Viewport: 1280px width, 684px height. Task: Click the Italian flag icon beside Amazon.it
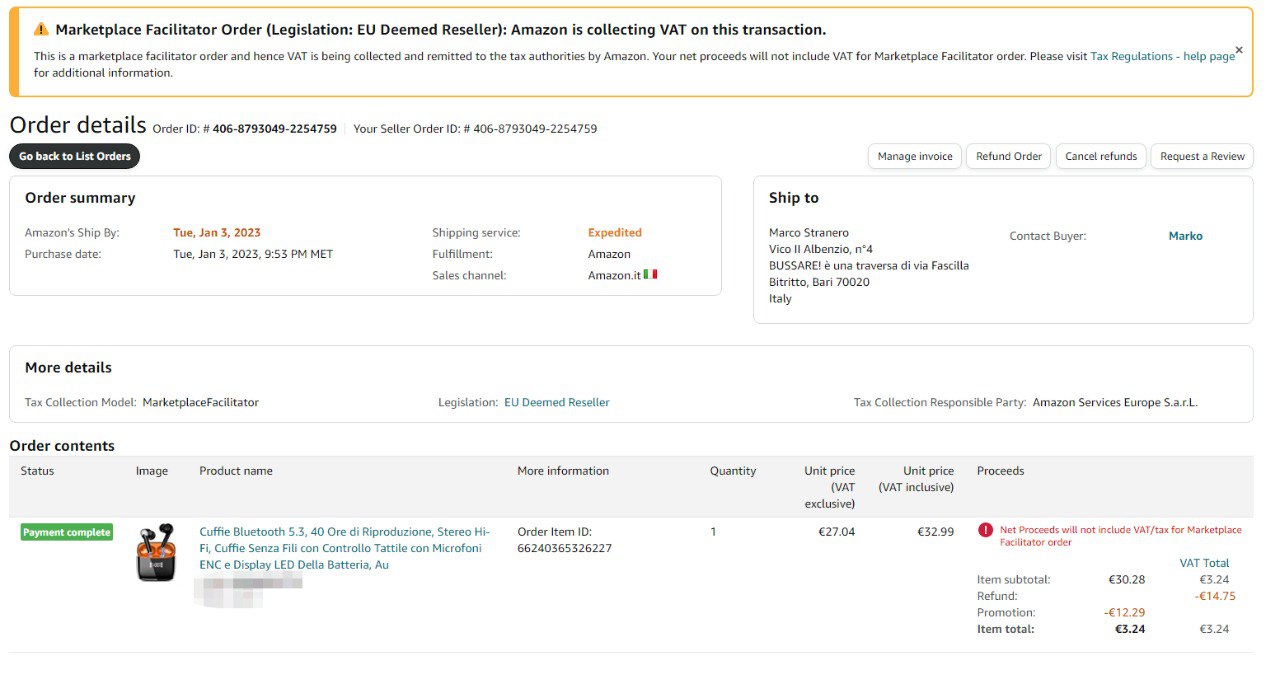pyautogui.click(x=651, y=275)
